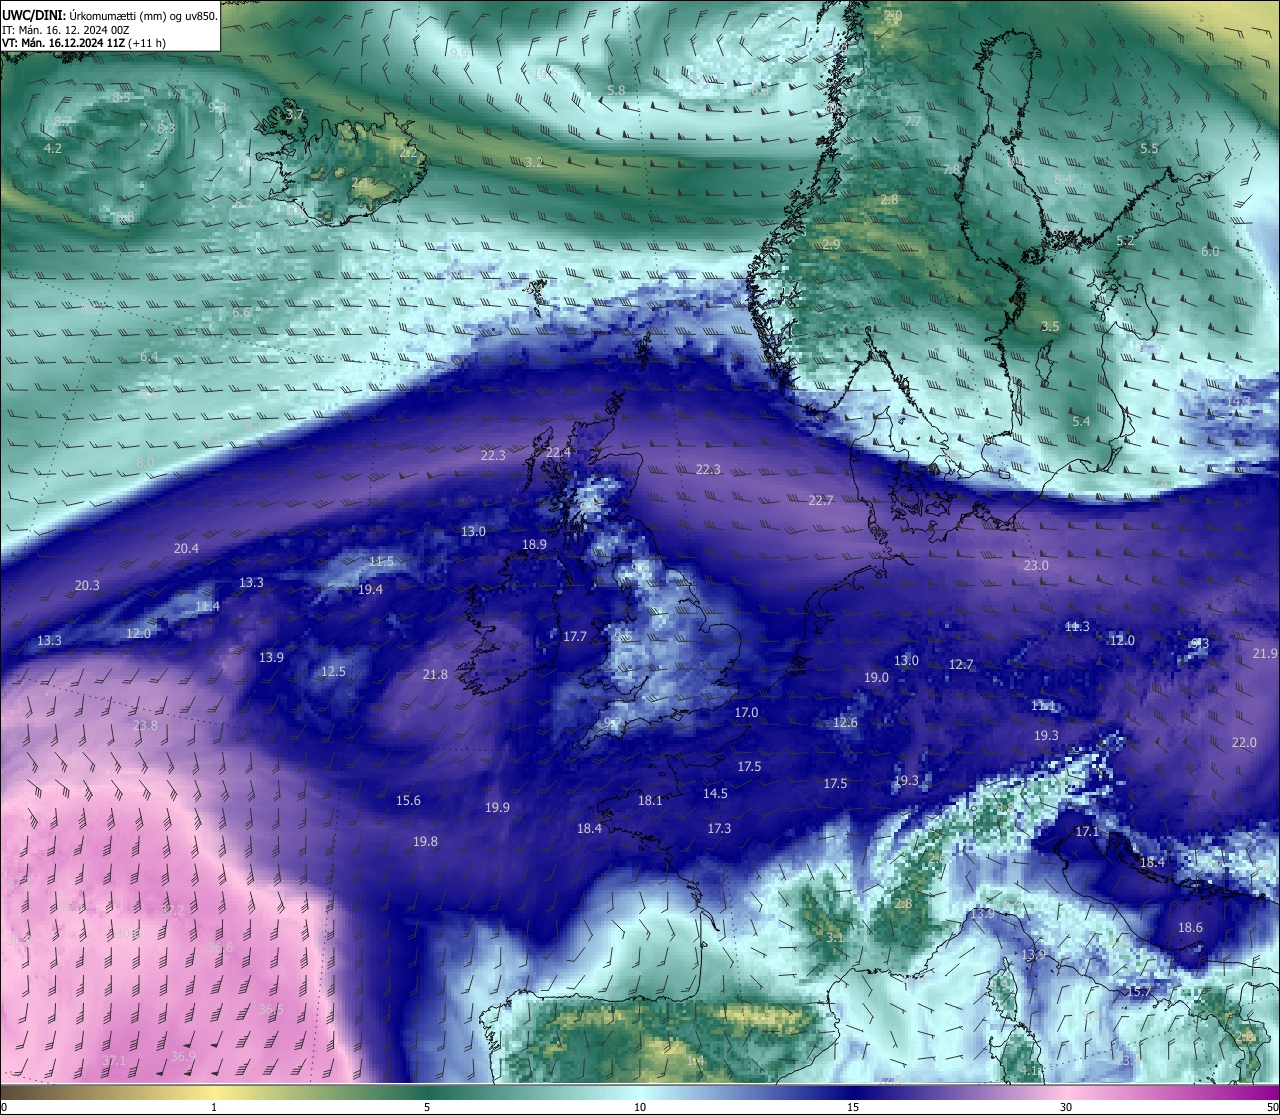Click the 20.3 value near the map's western edge

point(87,585)
